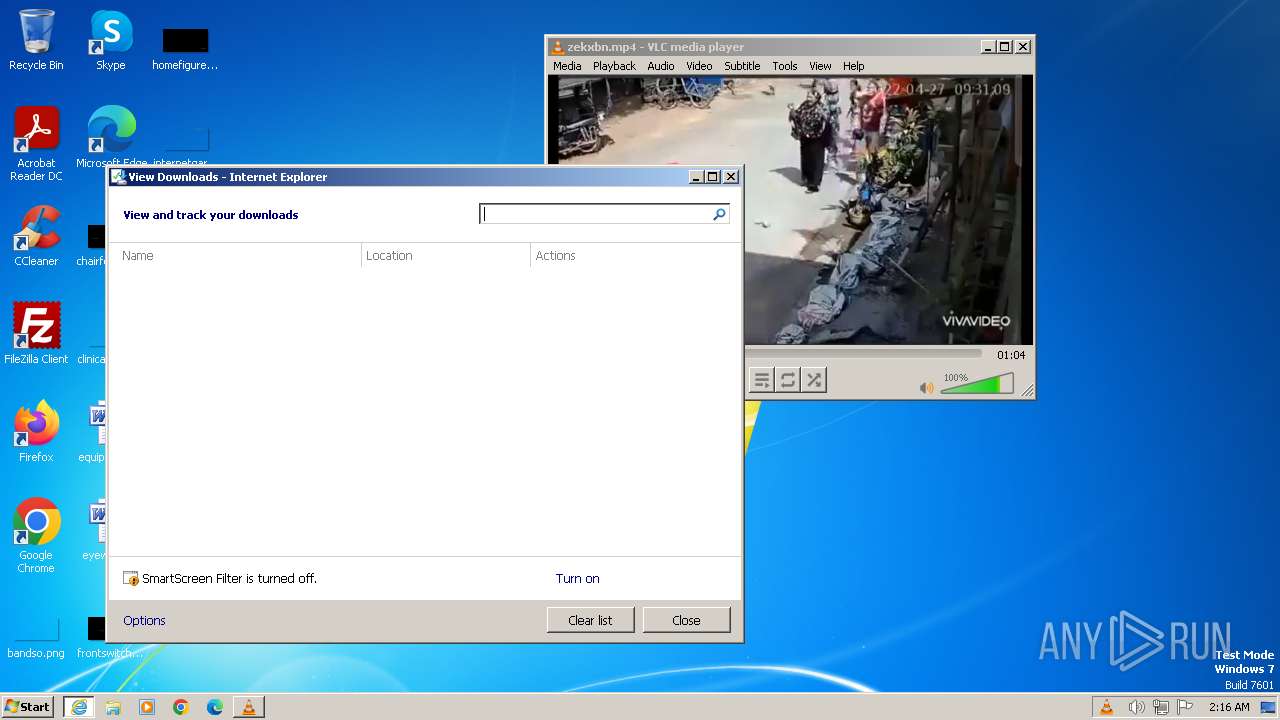This screenshot has height=720, width=1280.
Task: Launch CCleaner from the desktop
Action: (x=36, y=236)
